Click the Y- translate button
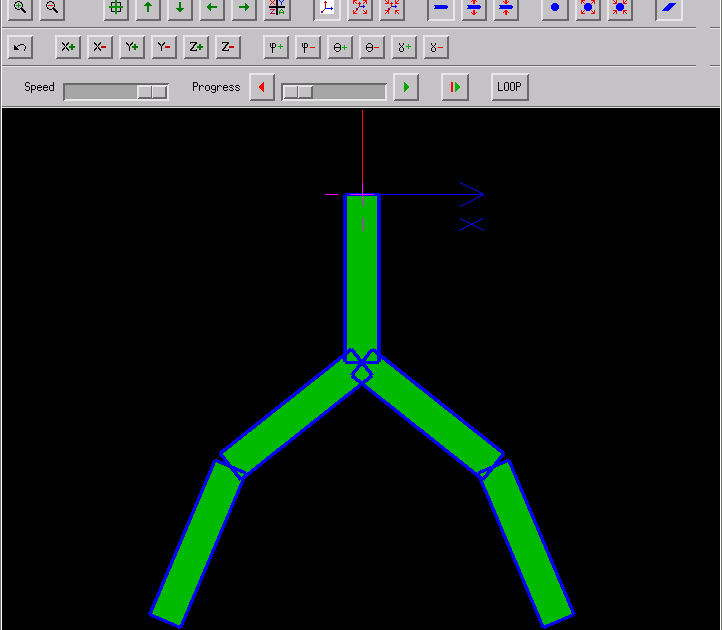The image size is (722, 630). click(164, 47)
